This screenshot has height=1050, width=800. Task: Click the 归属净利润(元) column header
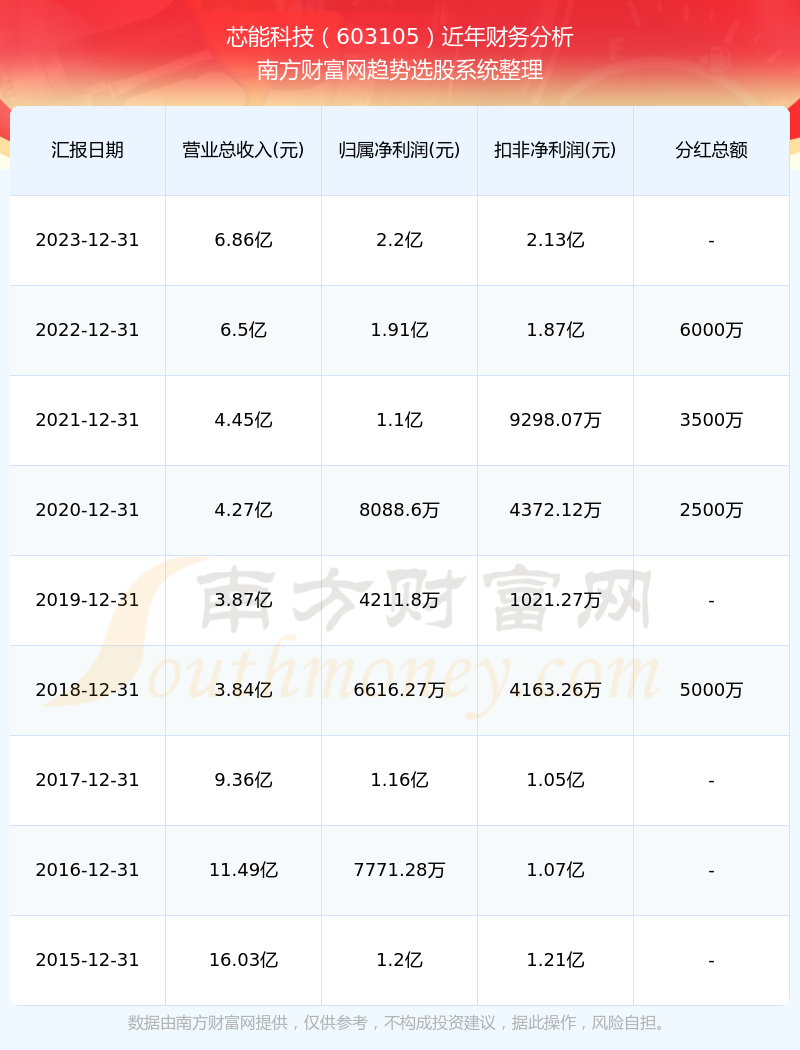[399, 150]
